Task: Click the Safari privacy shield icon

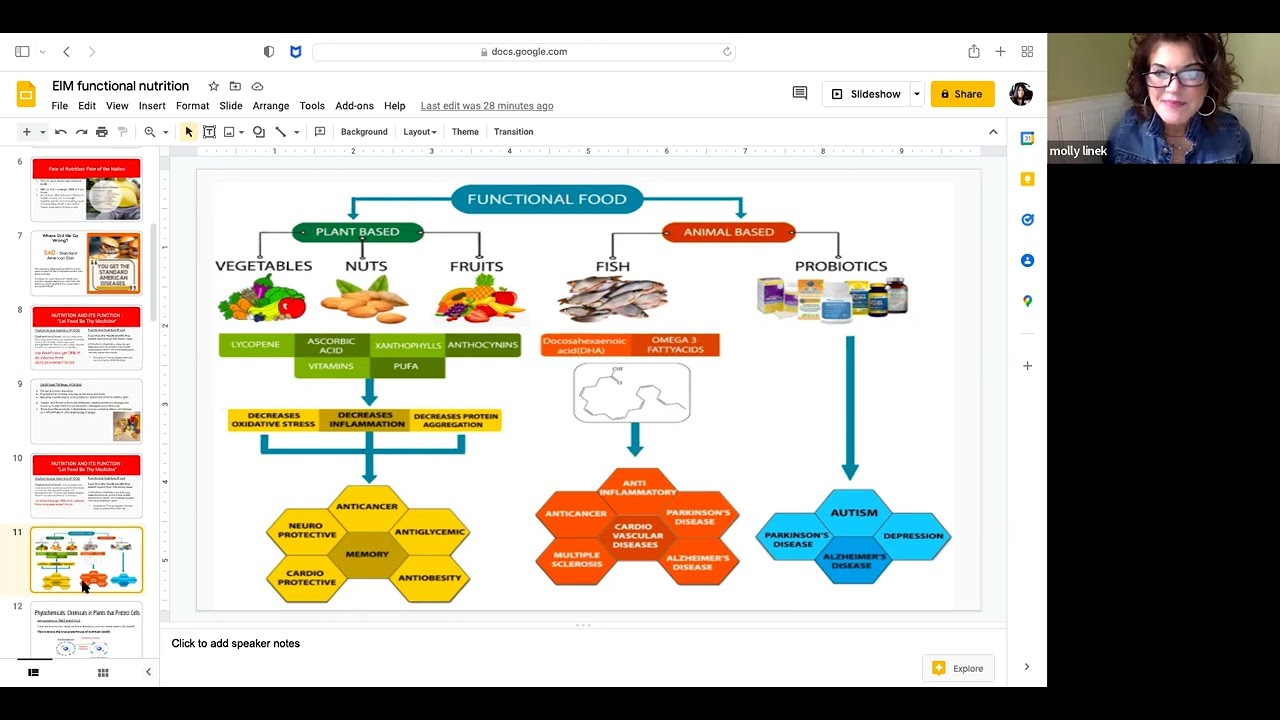Action: point(269,52)
